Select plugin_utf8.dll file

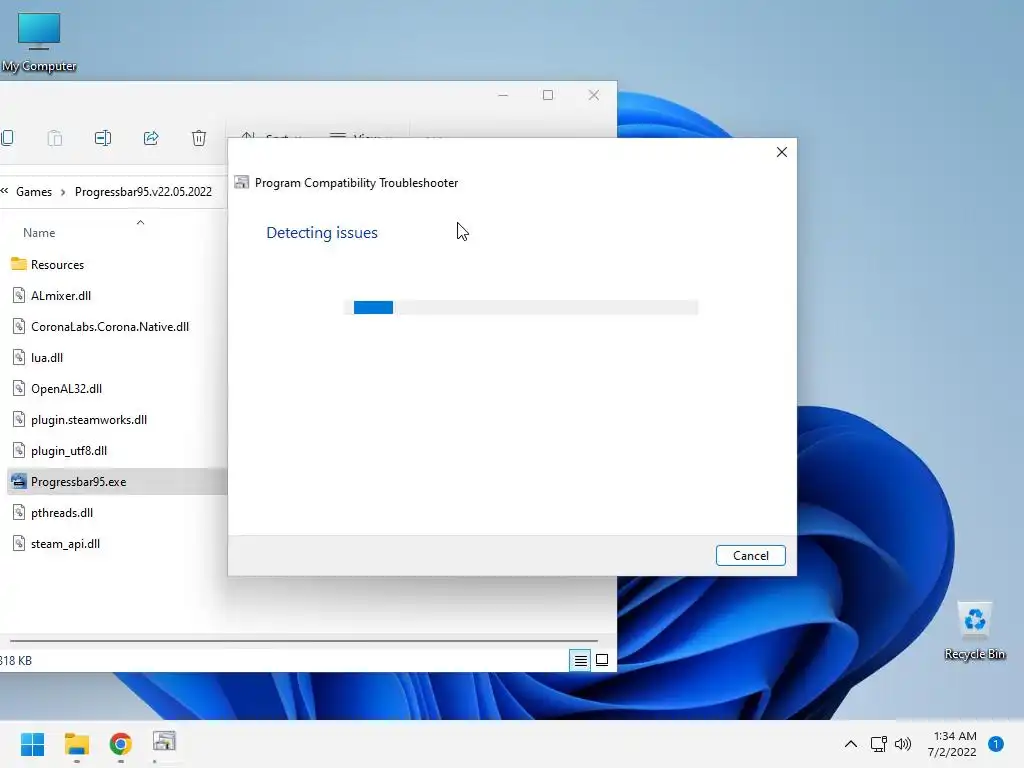69,451
